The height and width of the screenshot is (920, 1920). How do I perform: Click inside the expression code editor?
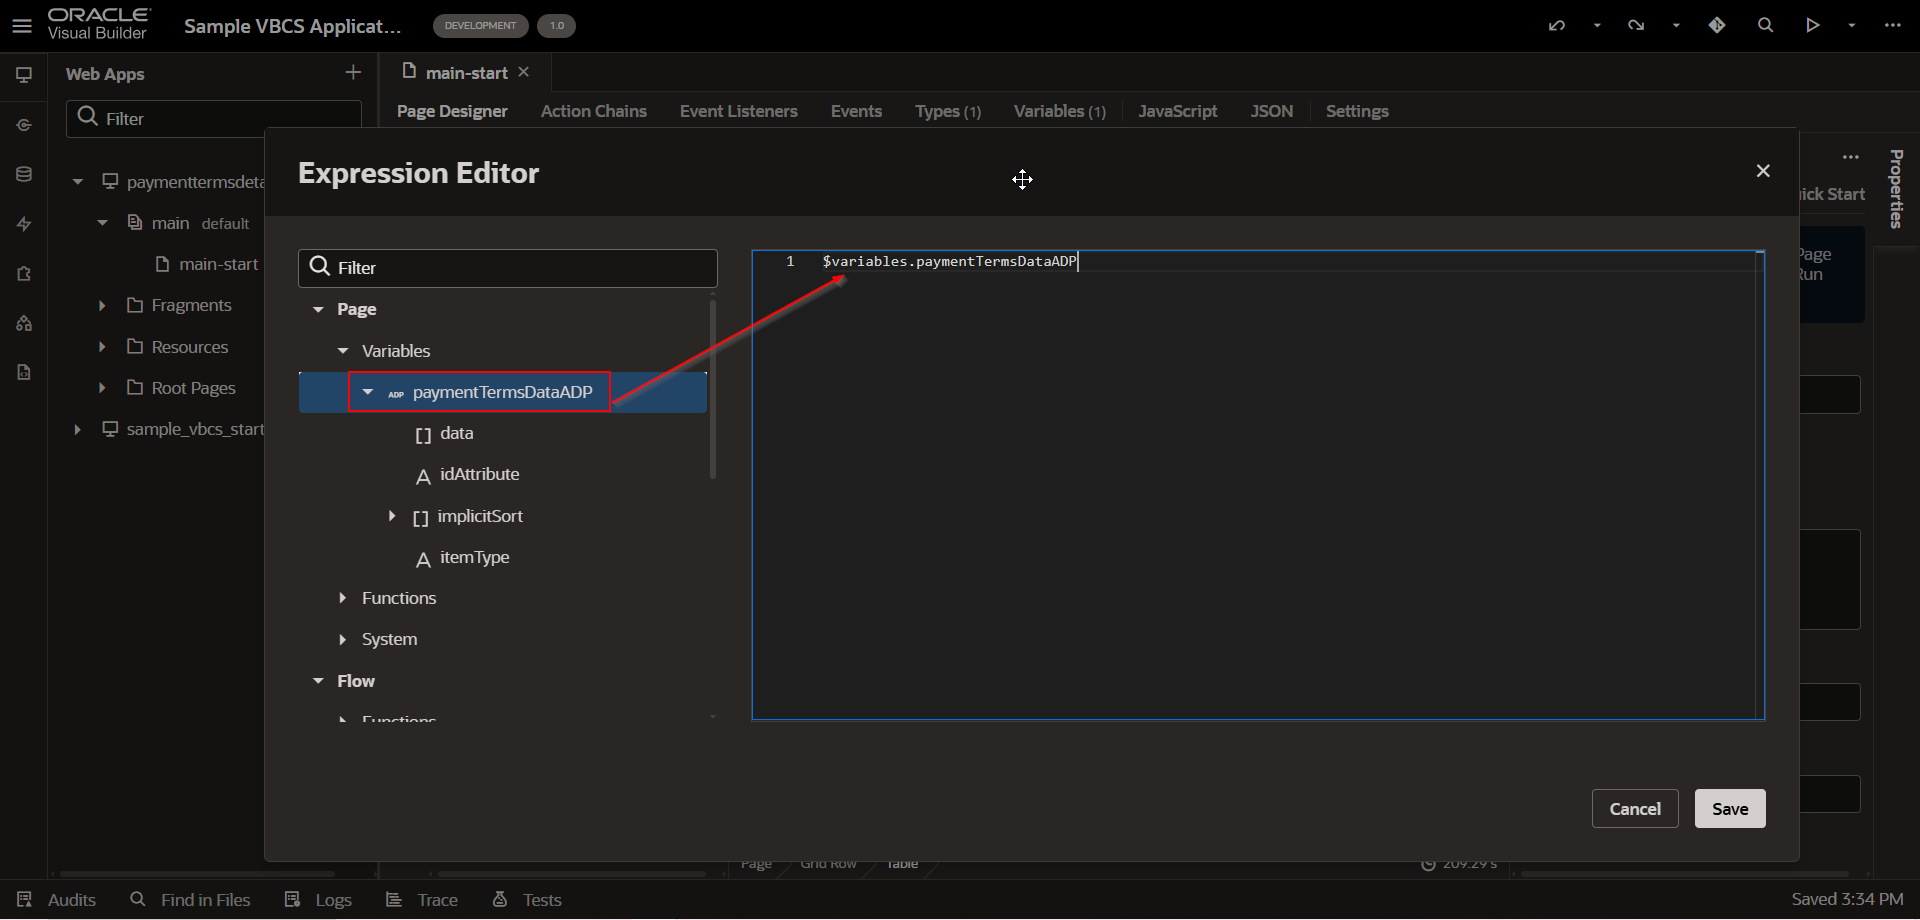[x=1258, y=485]
